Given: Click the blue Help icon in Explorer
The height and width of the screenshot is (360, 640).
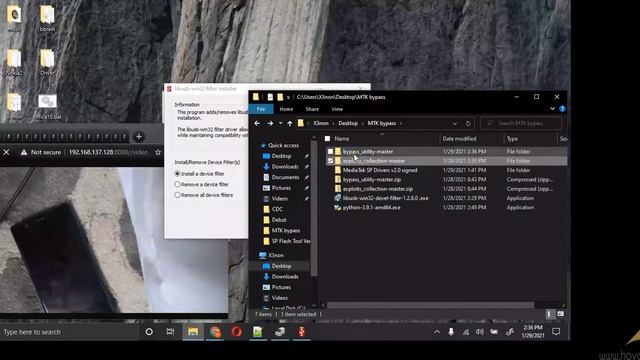Looking at the screenshot, I should point(562,109).
